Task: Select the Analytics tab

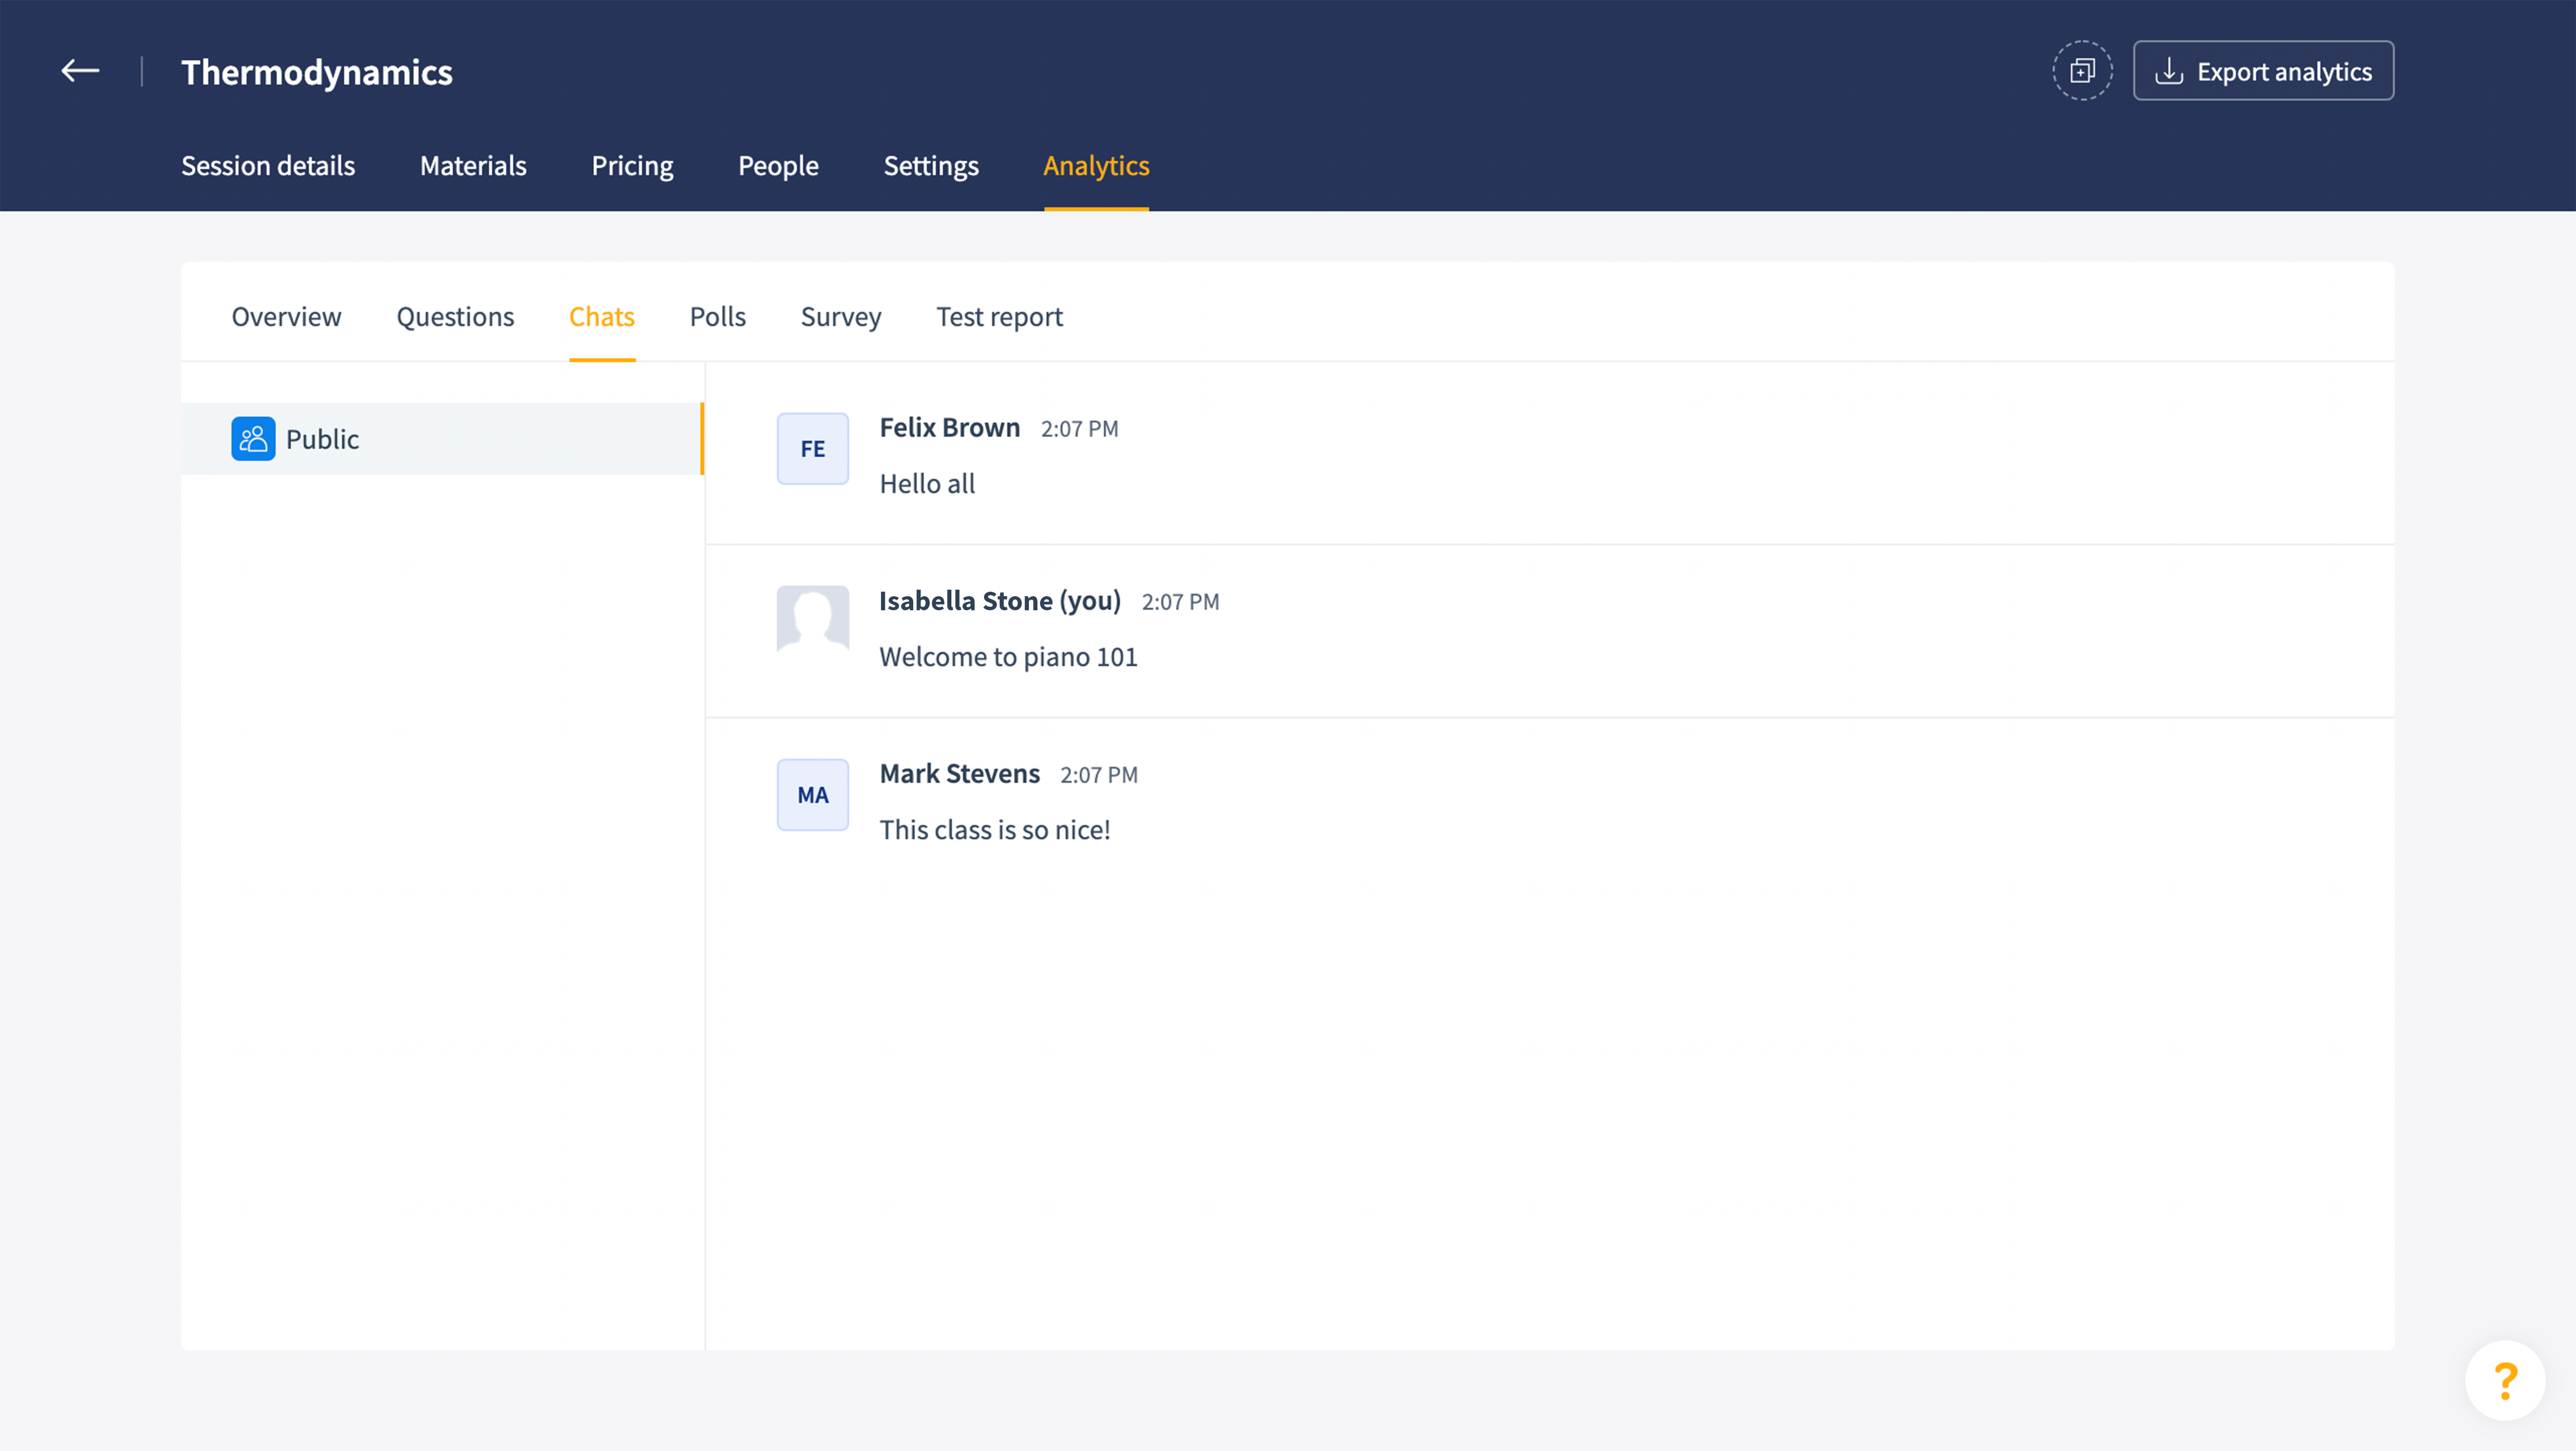Action: click(1096, 166)
